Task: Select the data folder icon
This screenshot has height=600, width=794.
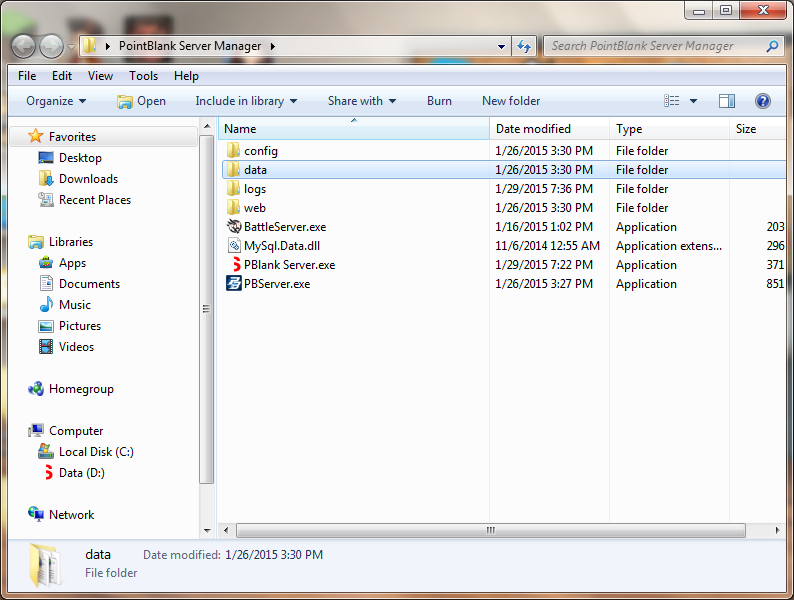Action: (x=233, y=169)
